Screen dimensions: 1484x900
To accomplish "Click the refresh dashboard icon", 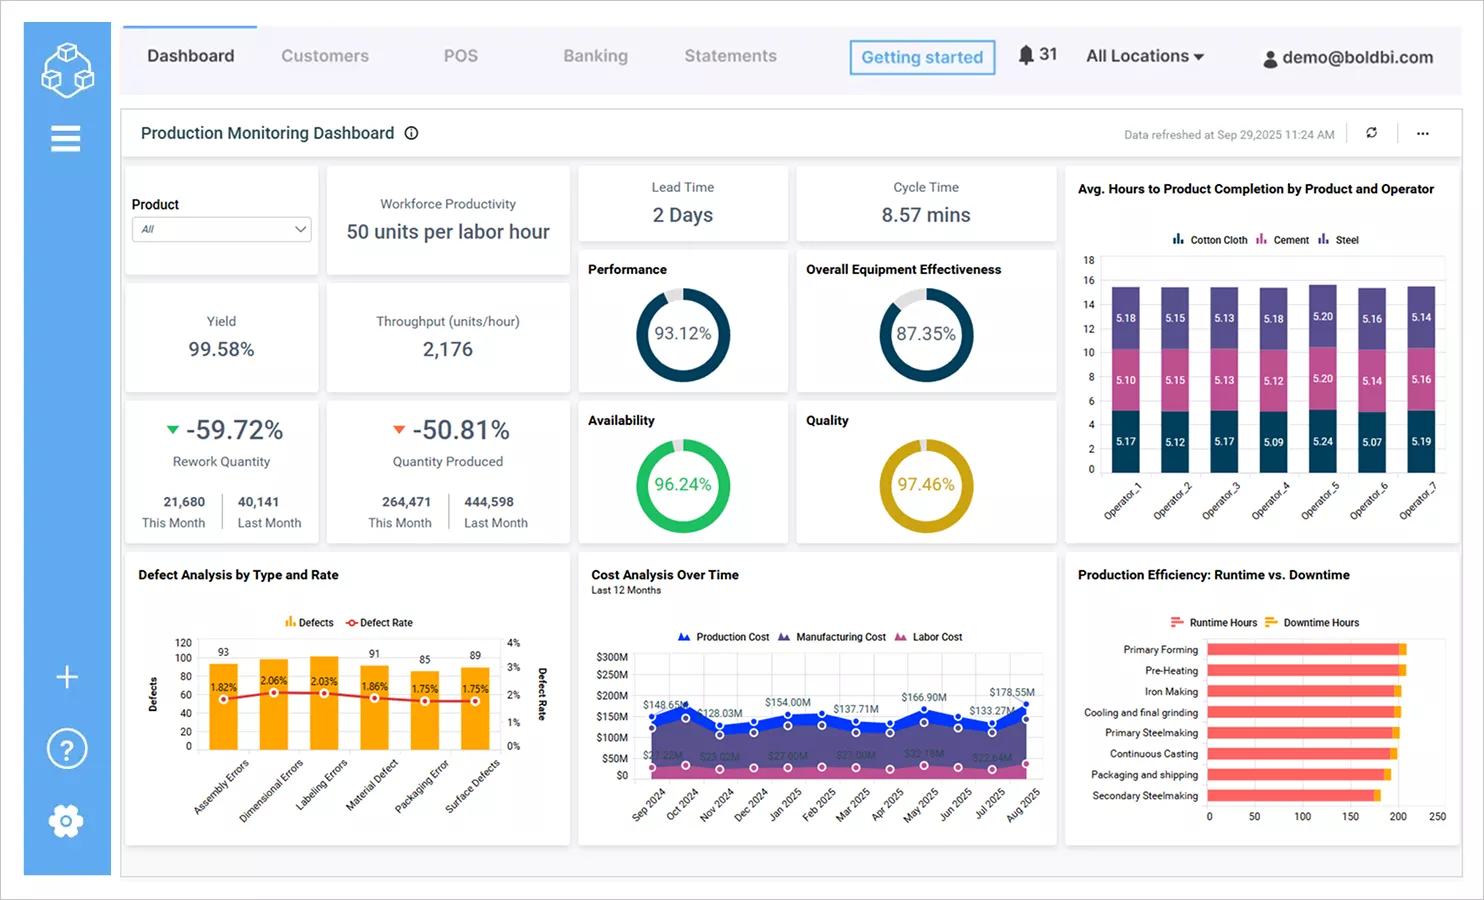I will click(x=1371, y=133).
